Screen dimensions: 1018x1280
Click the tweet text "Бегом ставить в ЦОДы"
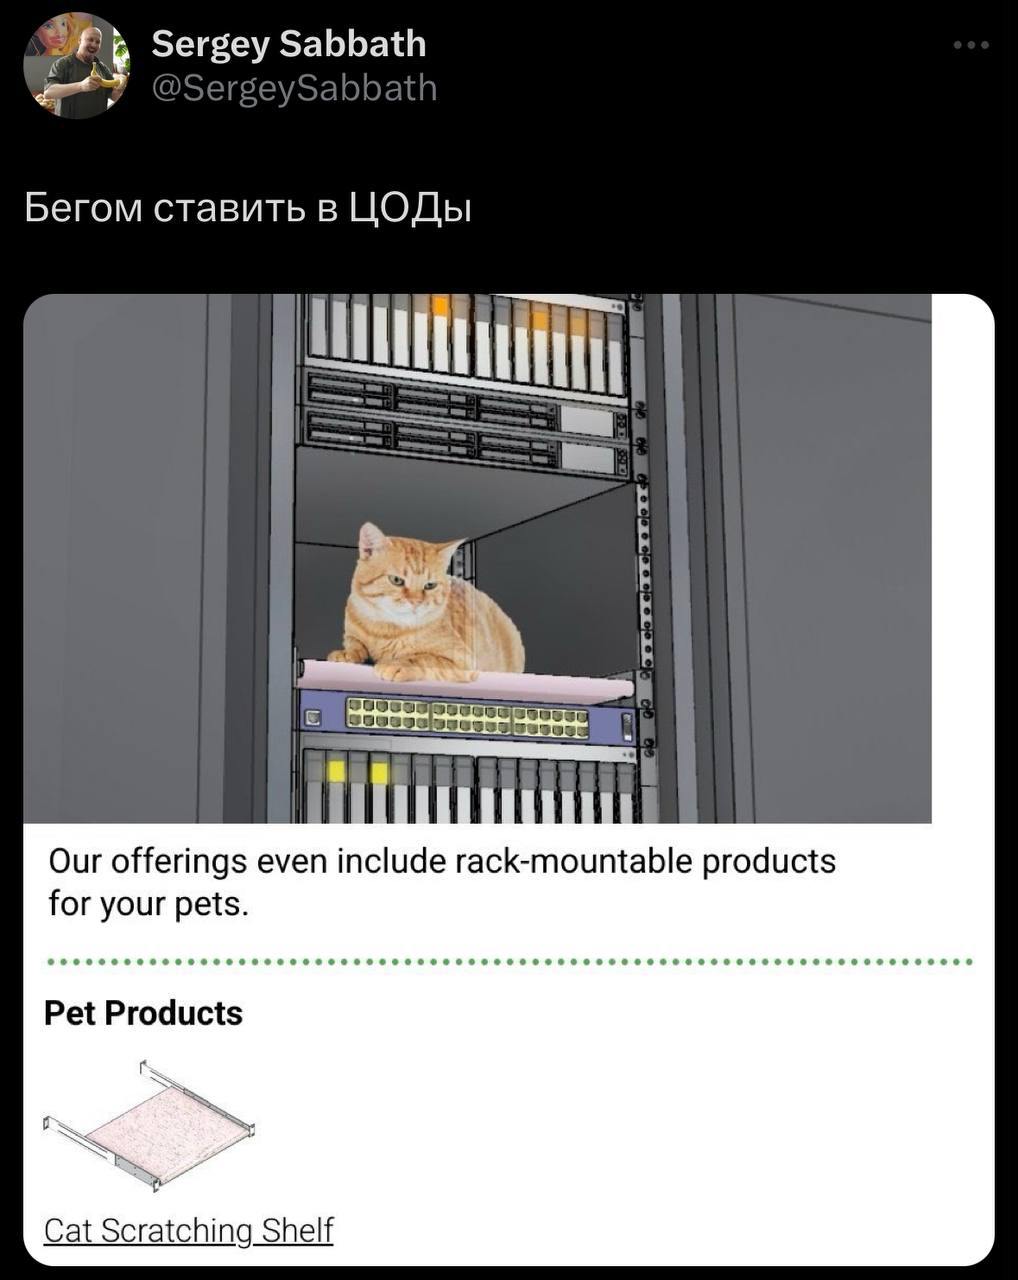pos(247,208)
